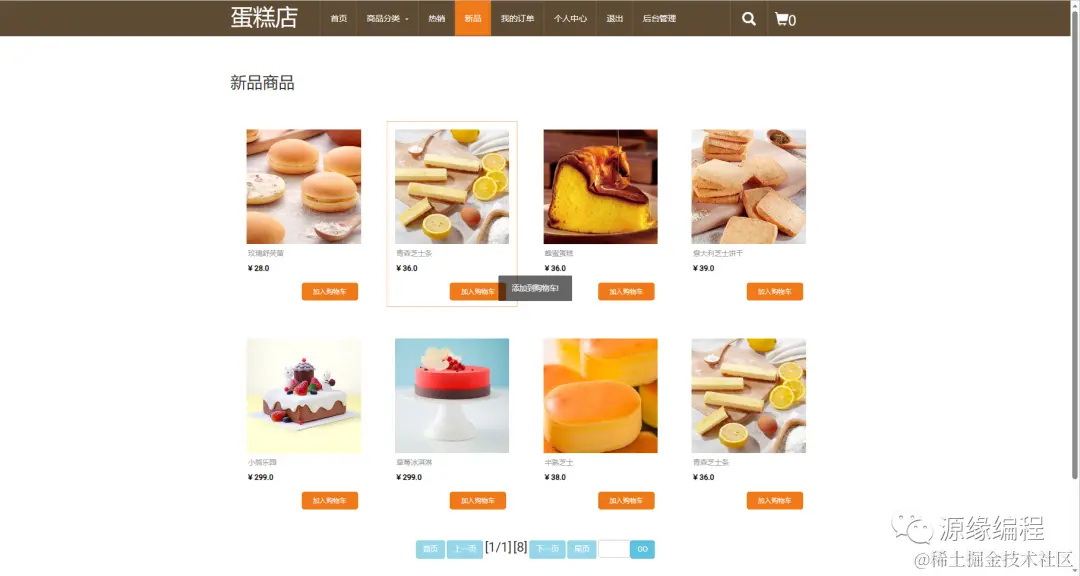This screenshot has height=576, width=1080.
Task: Open the search magnifier icon
Action: tap(749, 19)
